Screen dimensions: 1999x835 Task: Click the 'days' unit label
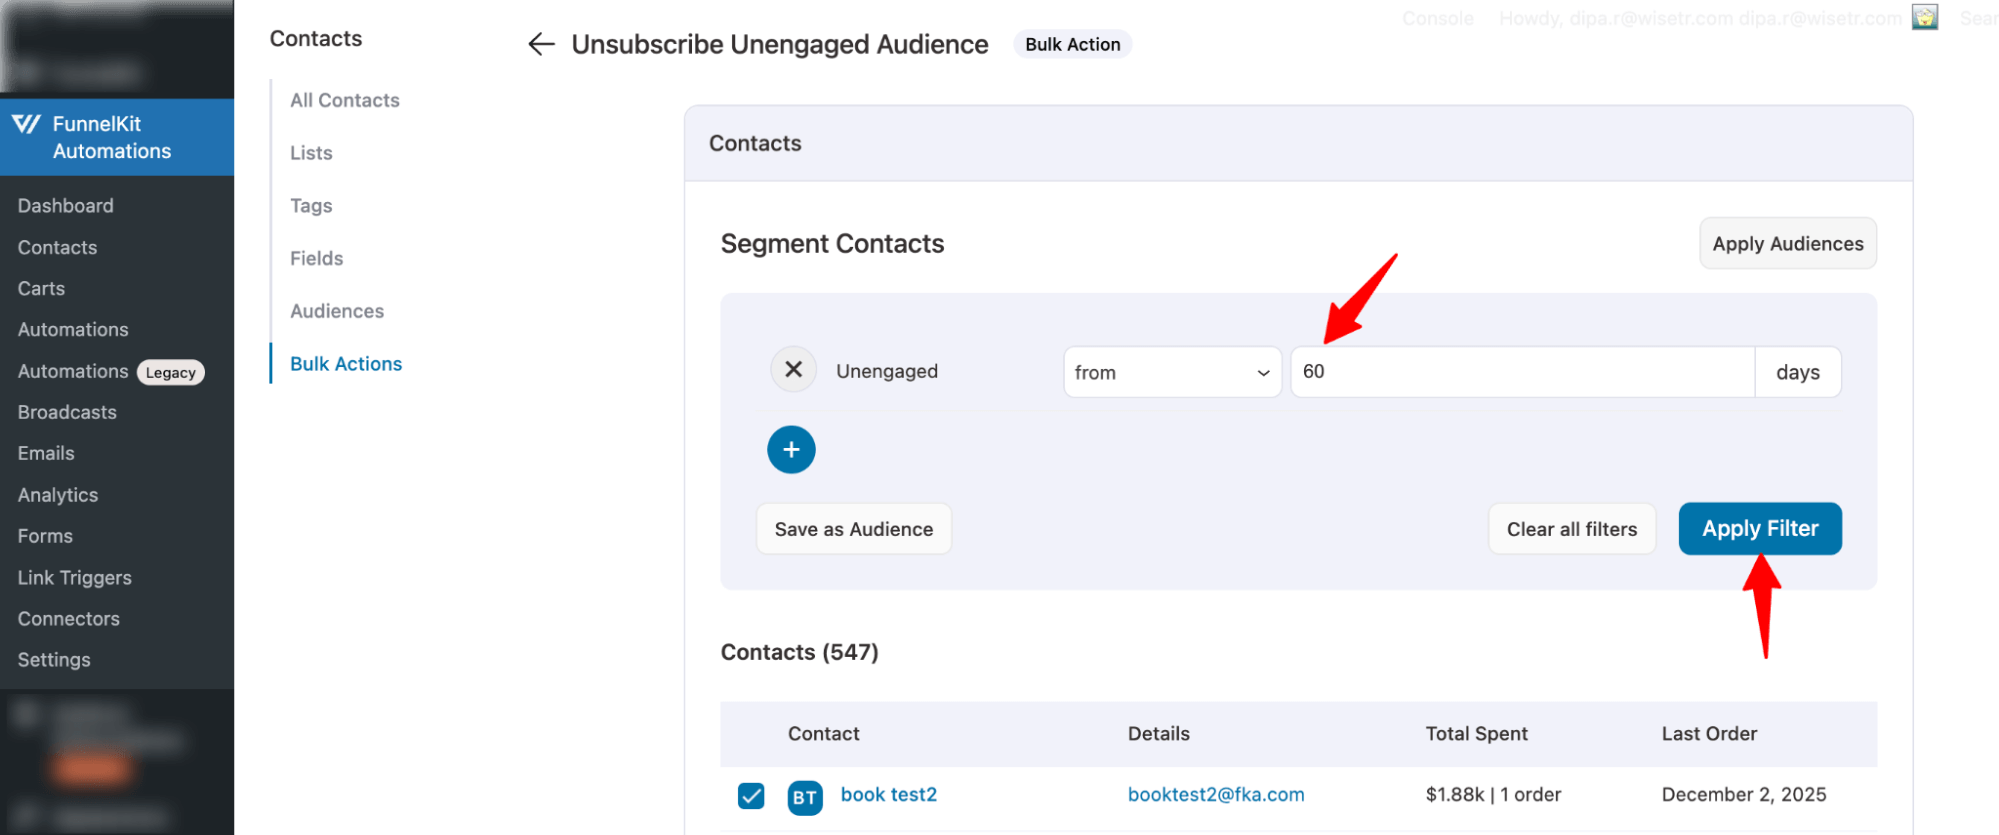point(1798,372)
